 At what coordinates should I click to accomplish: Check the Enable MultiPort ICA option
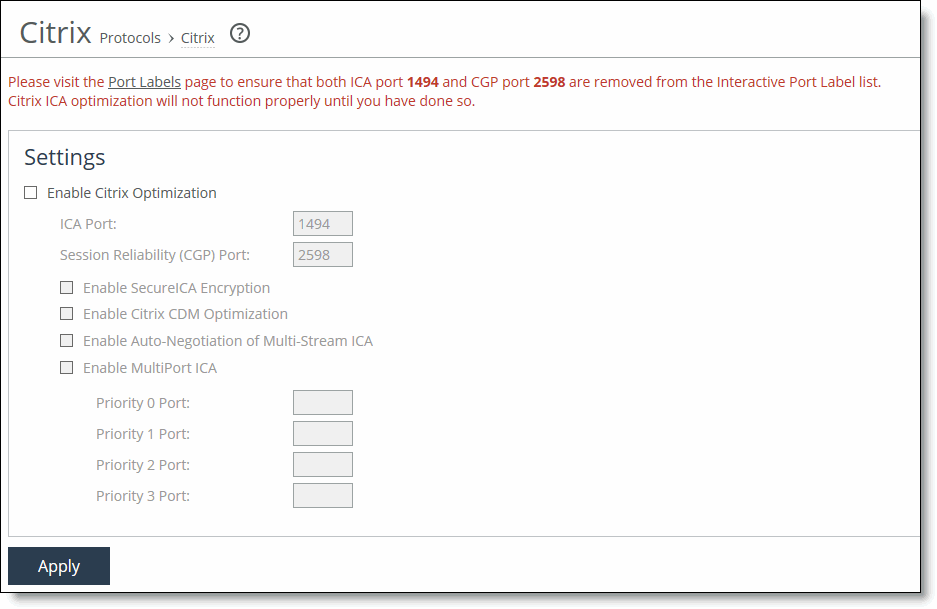[66, 367]
